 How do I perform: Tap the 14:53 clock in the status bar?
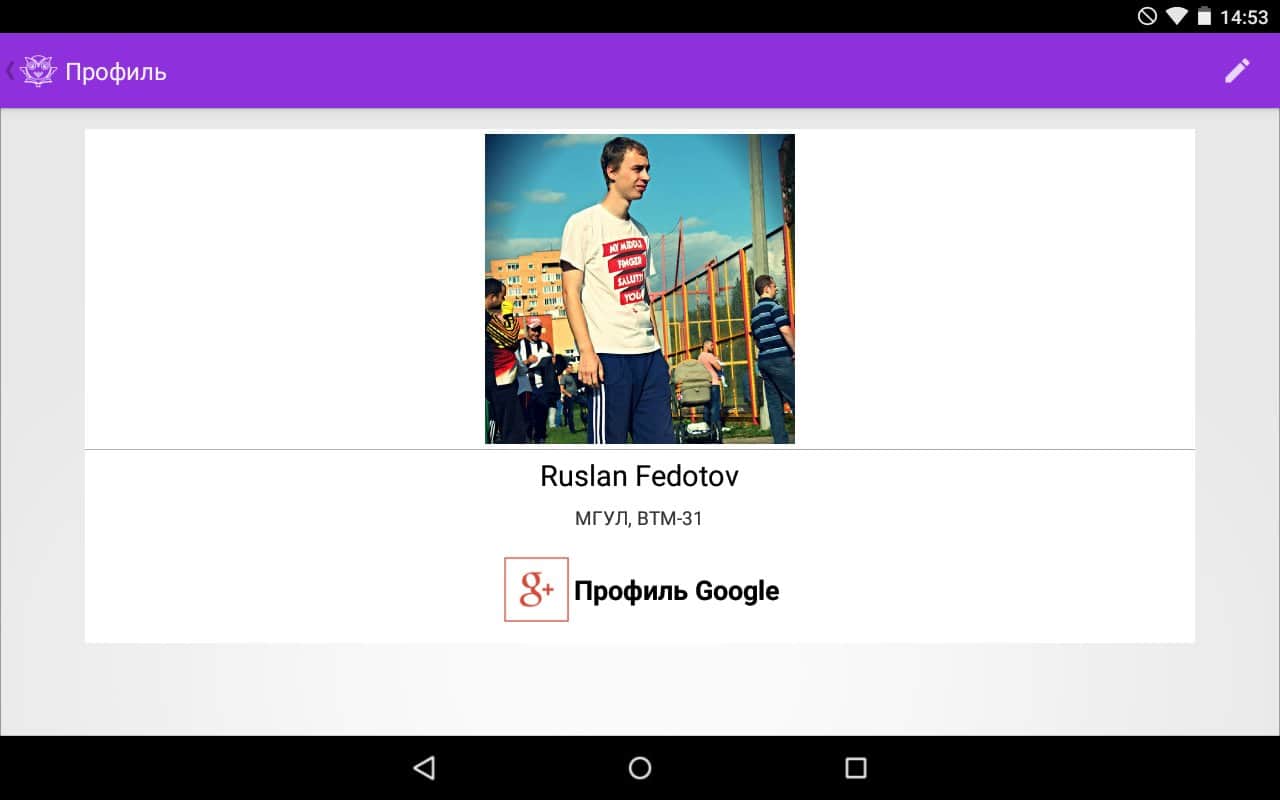click(x=1244, y=17)
